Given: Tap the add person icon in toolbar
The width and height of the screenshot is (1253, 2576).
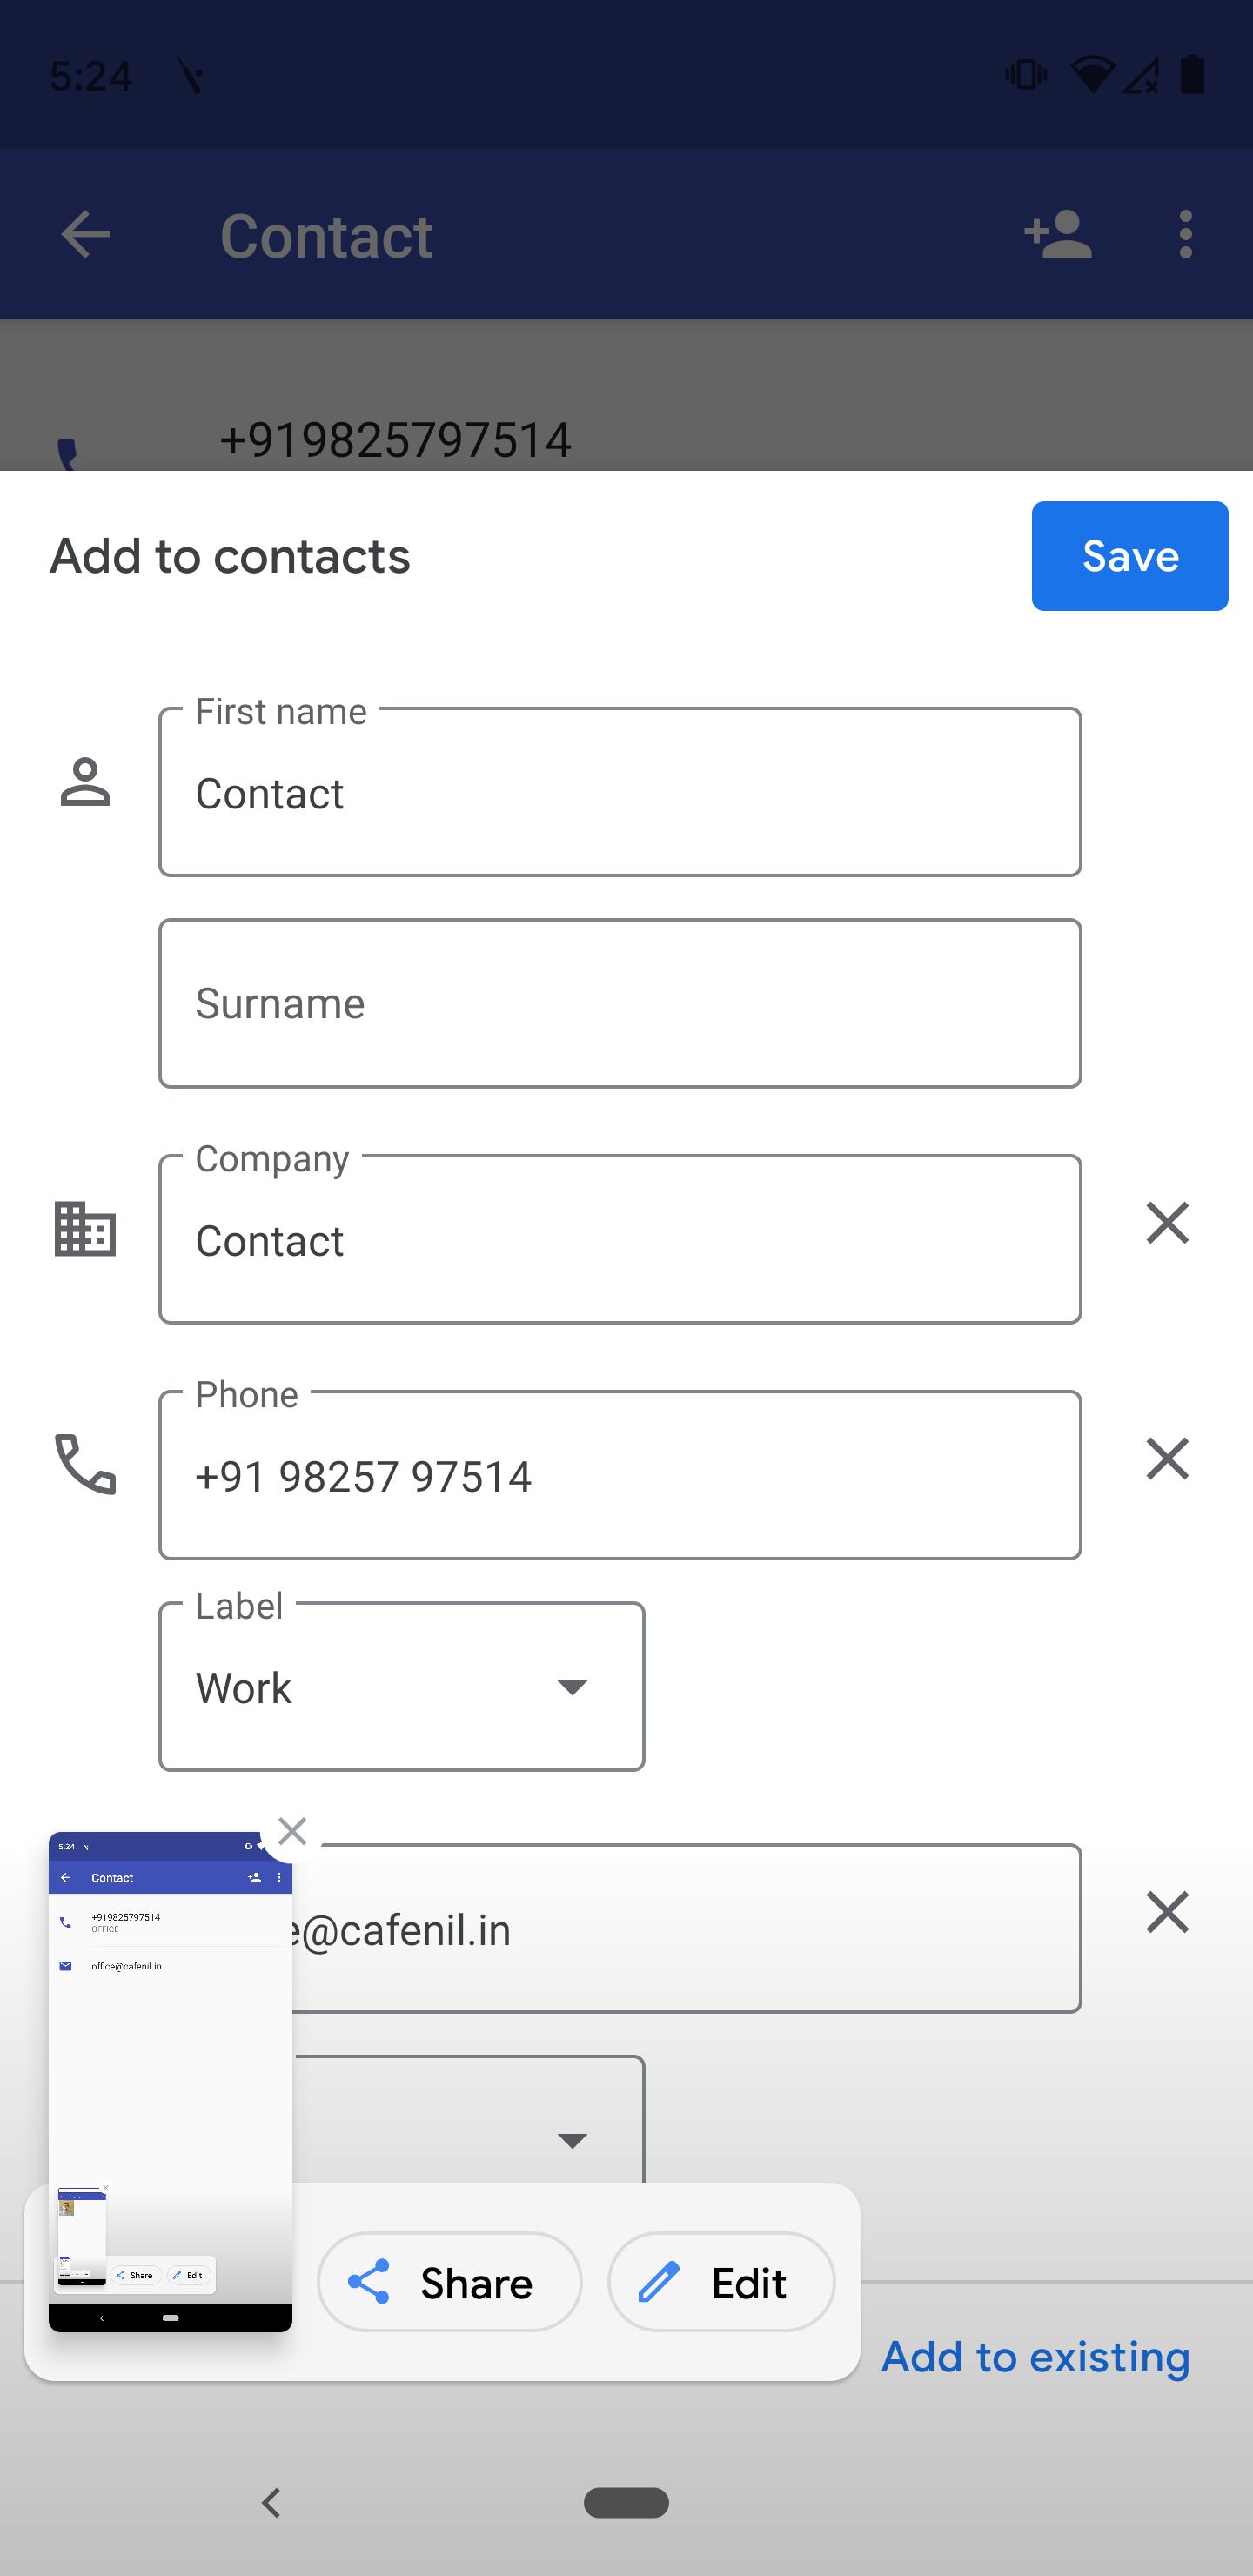Looking at the screenshot, I should (1058, 235).
